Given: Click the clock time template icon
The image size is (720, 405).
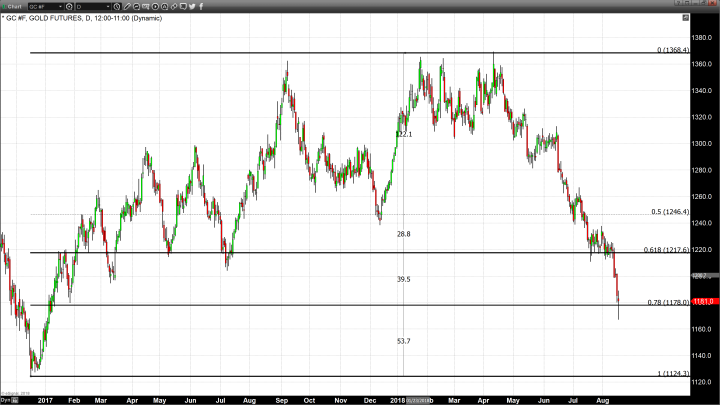Looking at the screenshot, I should [117, 6].
